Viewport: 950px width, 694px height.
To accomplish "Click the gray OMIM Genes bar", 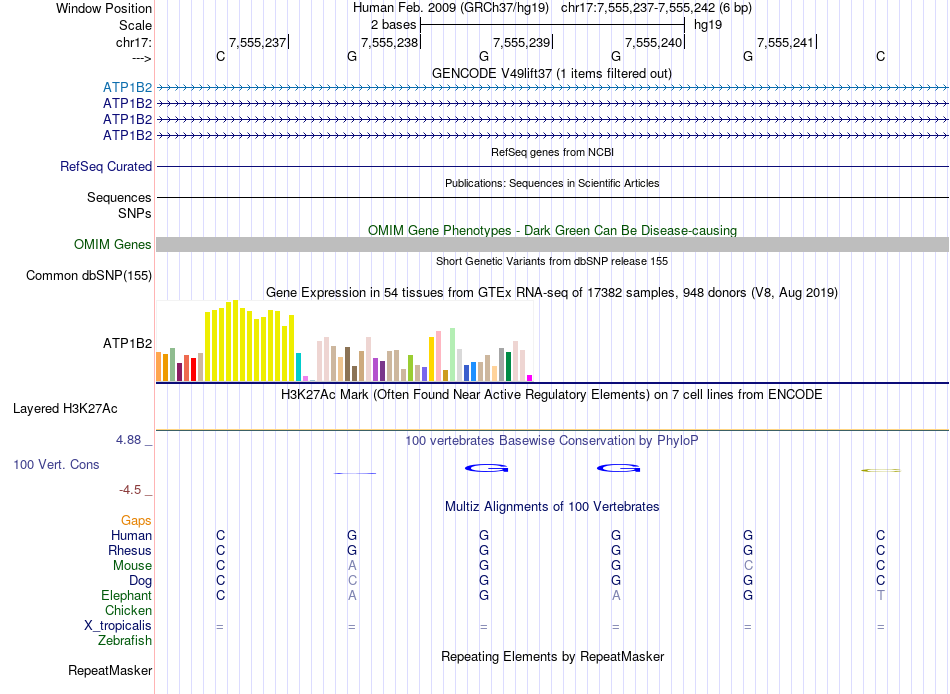I will (x=552, y=244).
